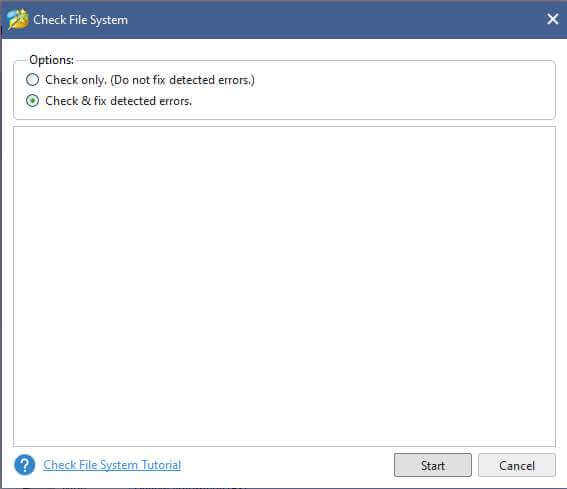Click the 'Options:' group label
Viewport: 567px width, 489px height.
tap(51, 60)
